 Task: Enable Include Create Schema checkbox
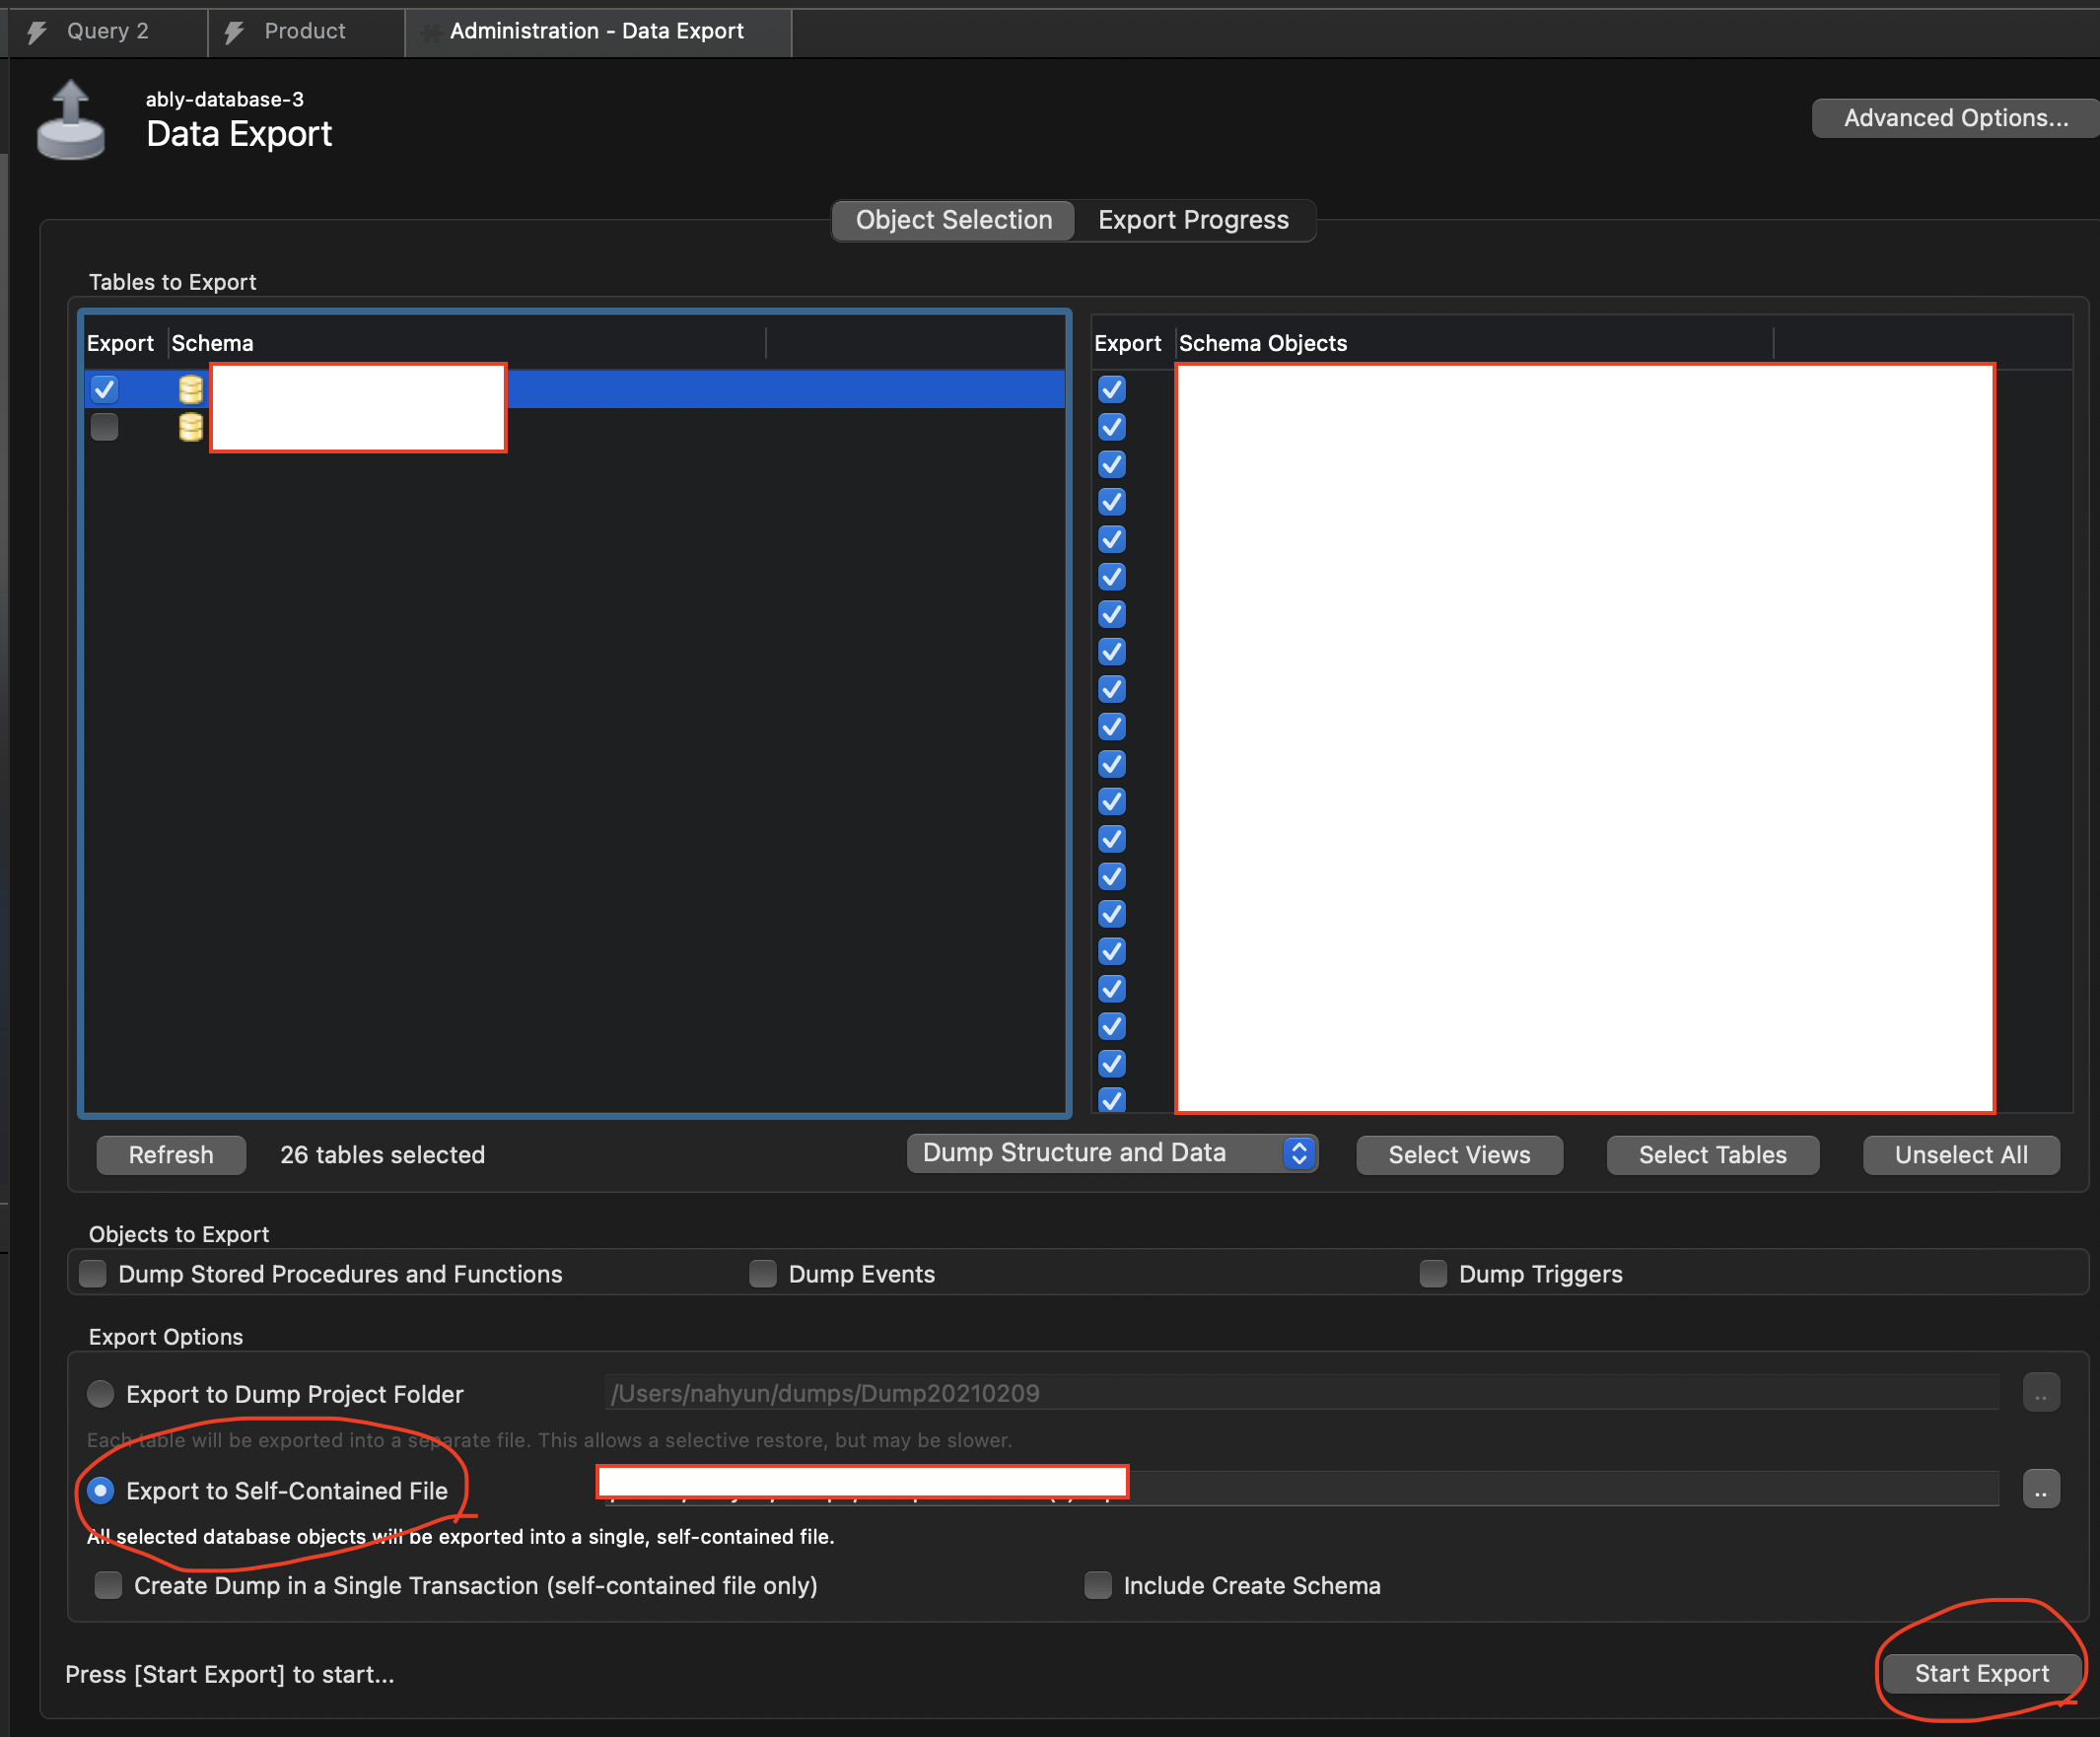tap(1098, 1585)
